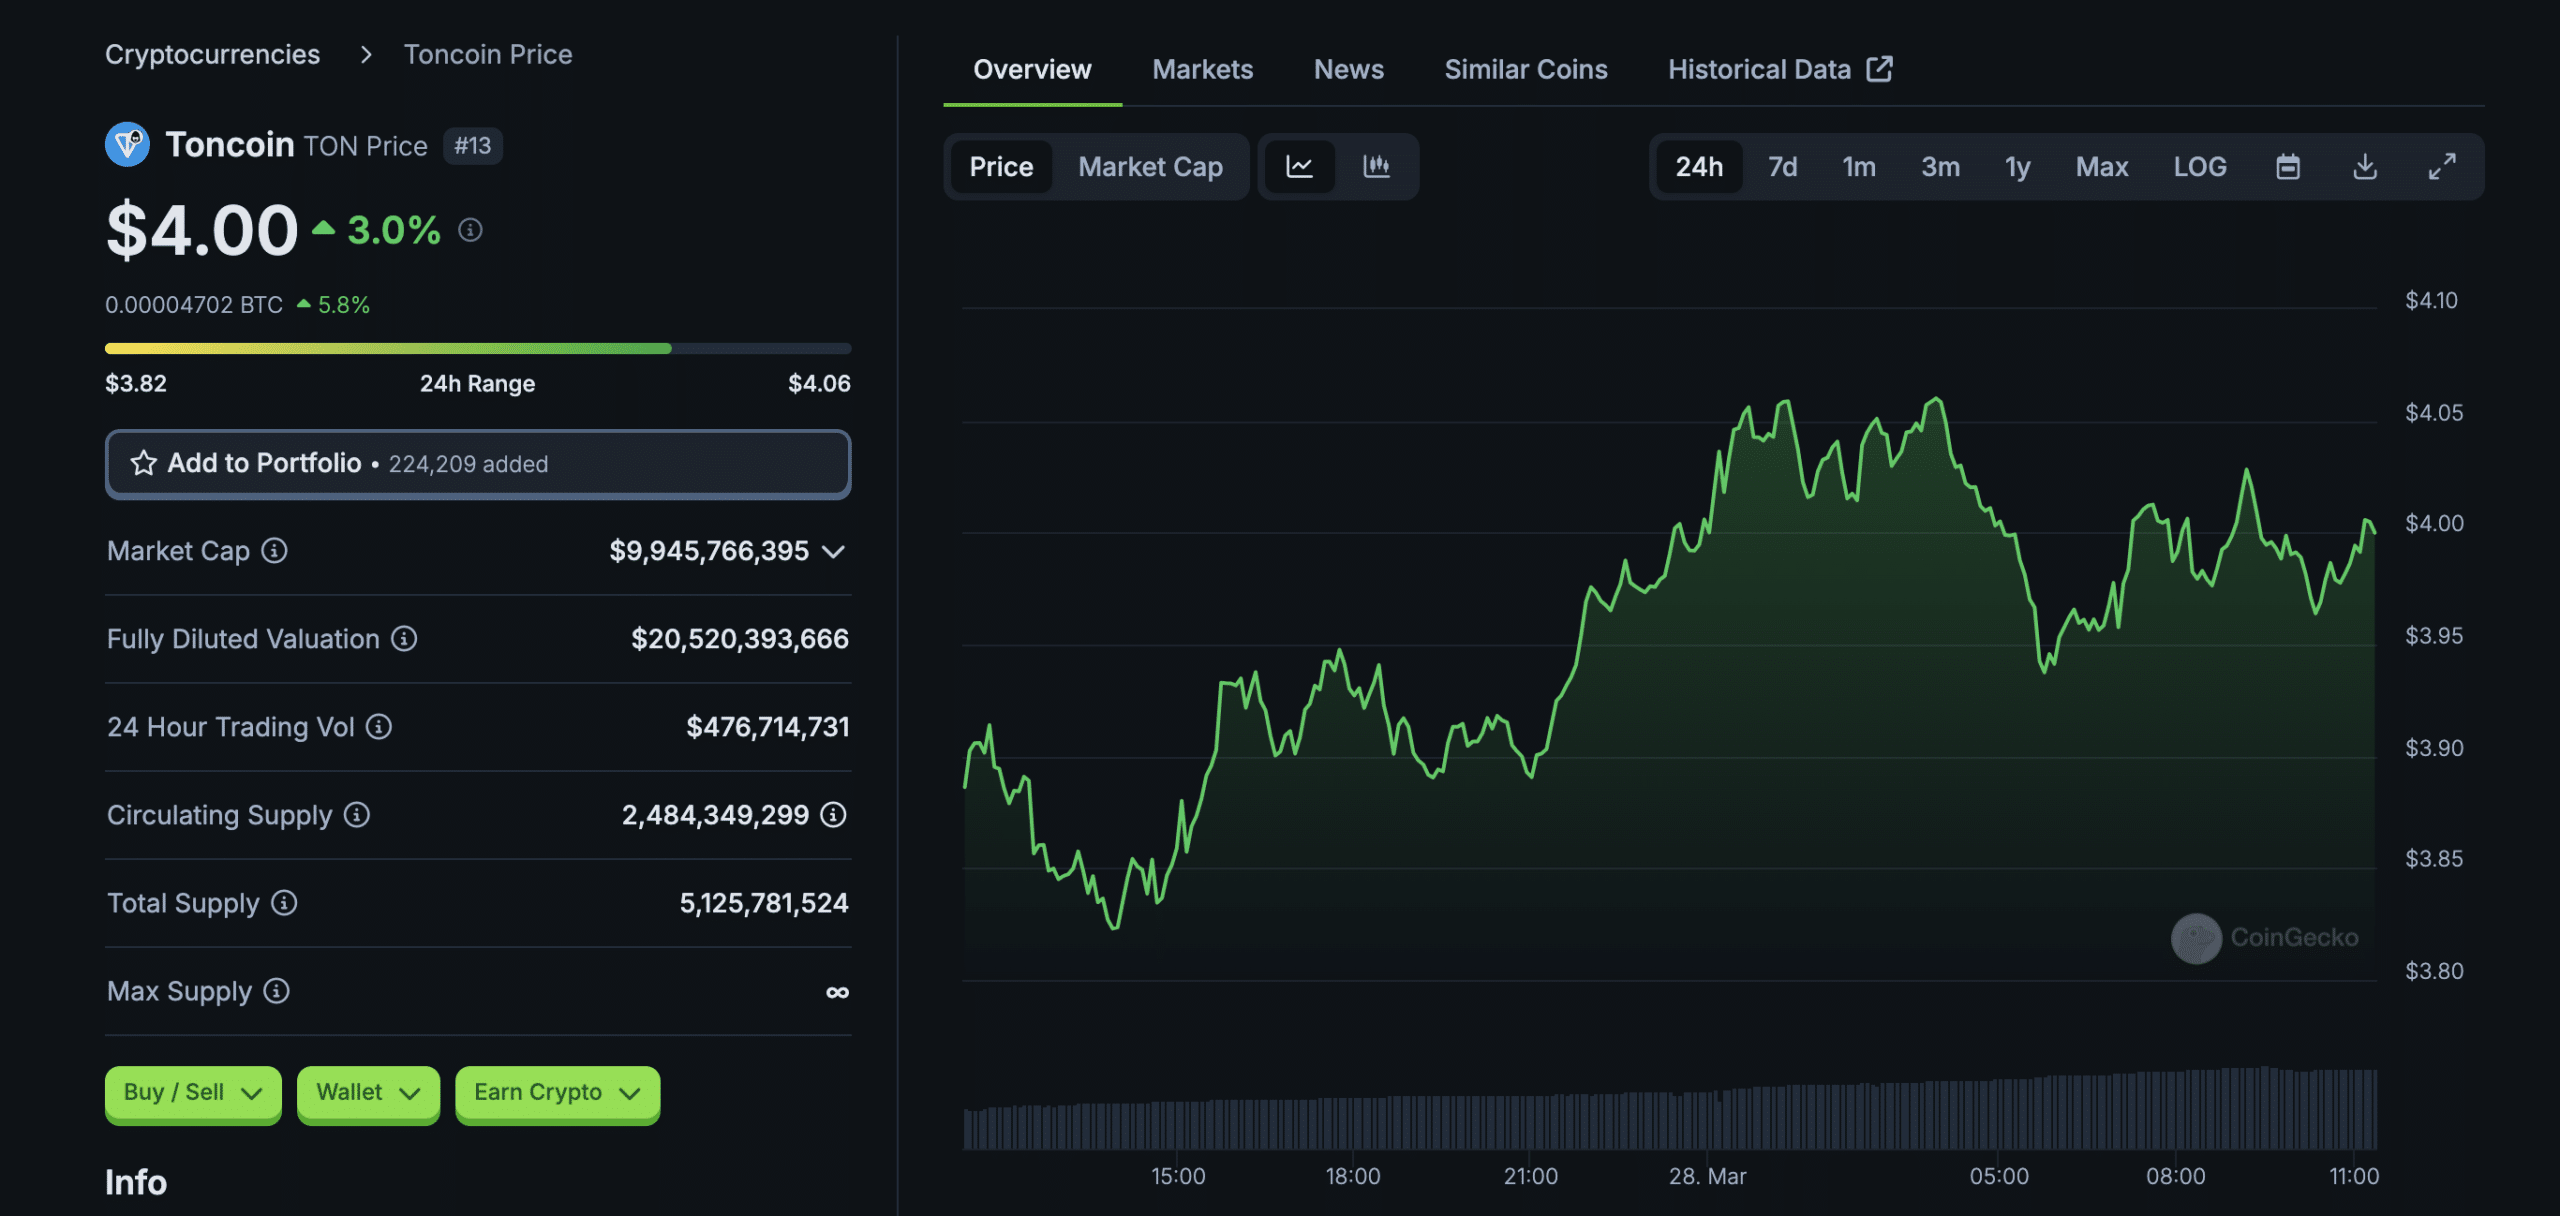Screen dimensions: 2560x1216
Task: Click Toncoin Price breadcrumb
Action: [488, 54]
